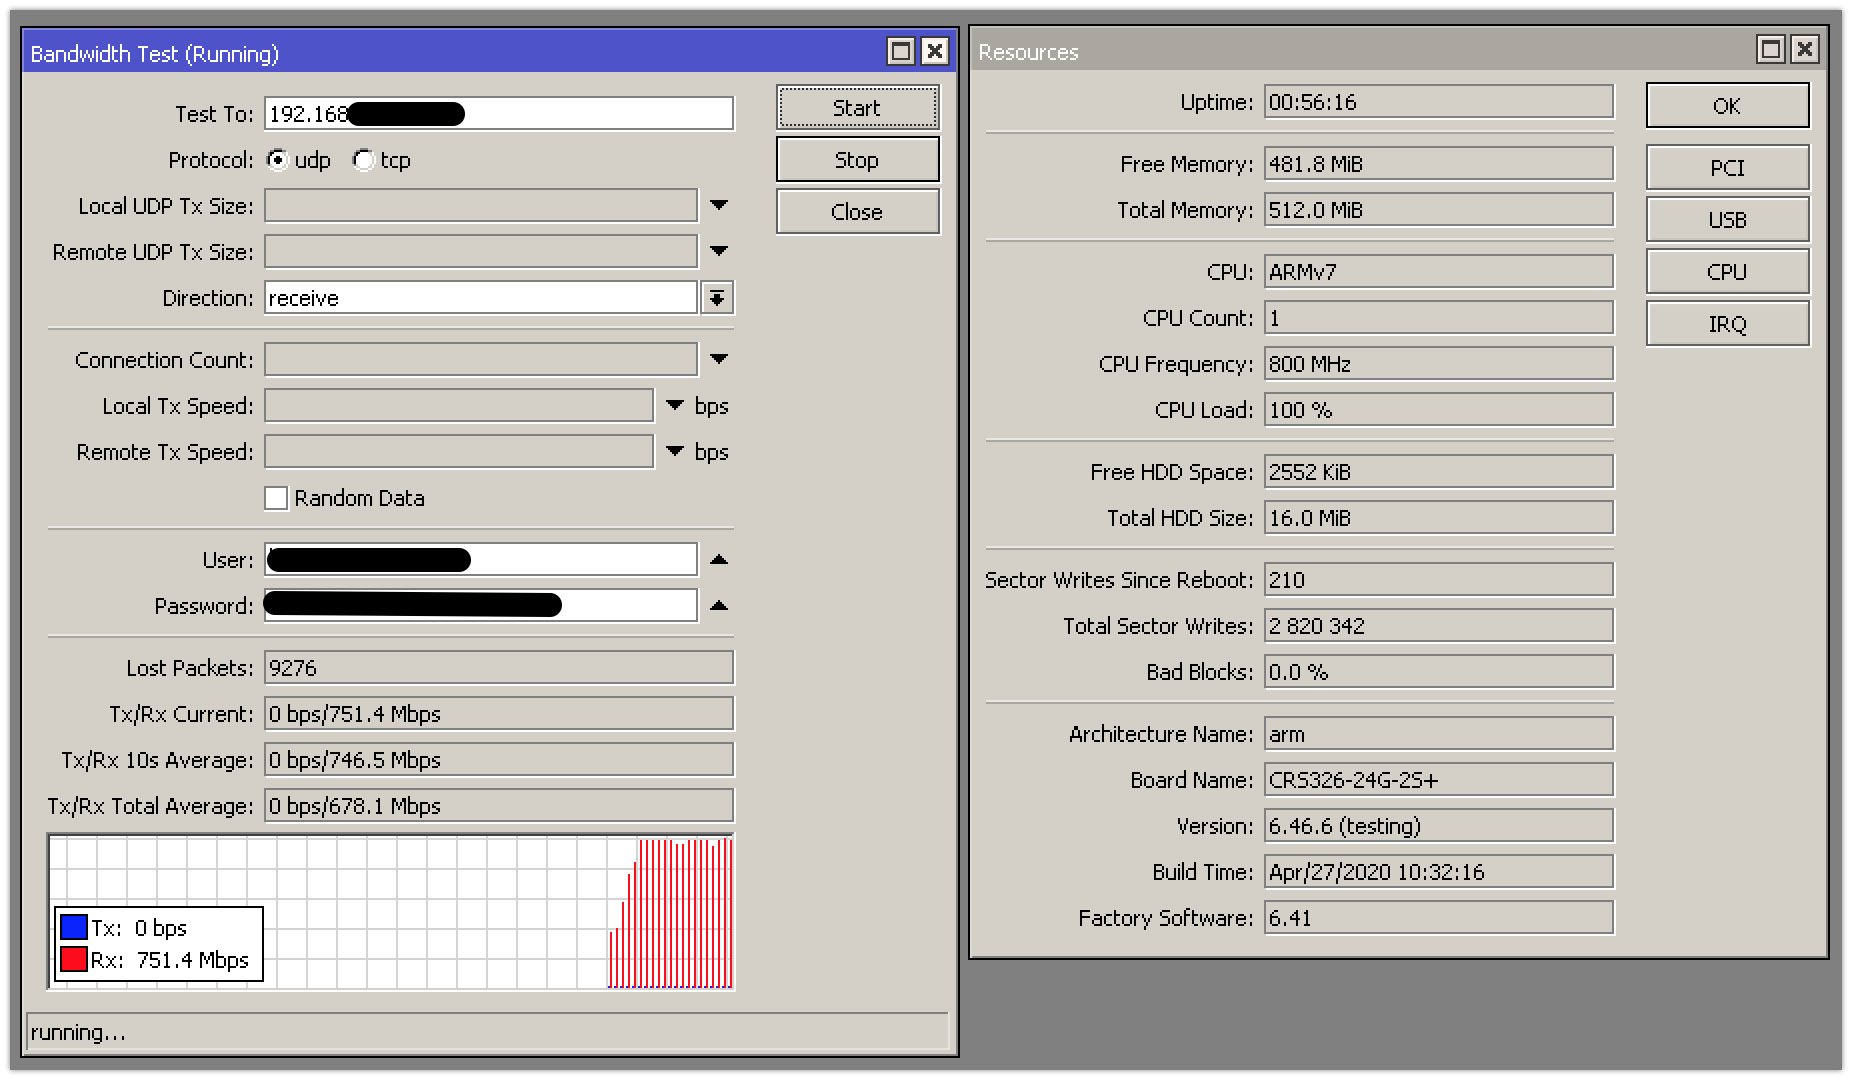Click the Close button in Bandwidth Test
This screenshot has height=1080, width=1852.
coord(857,212)
